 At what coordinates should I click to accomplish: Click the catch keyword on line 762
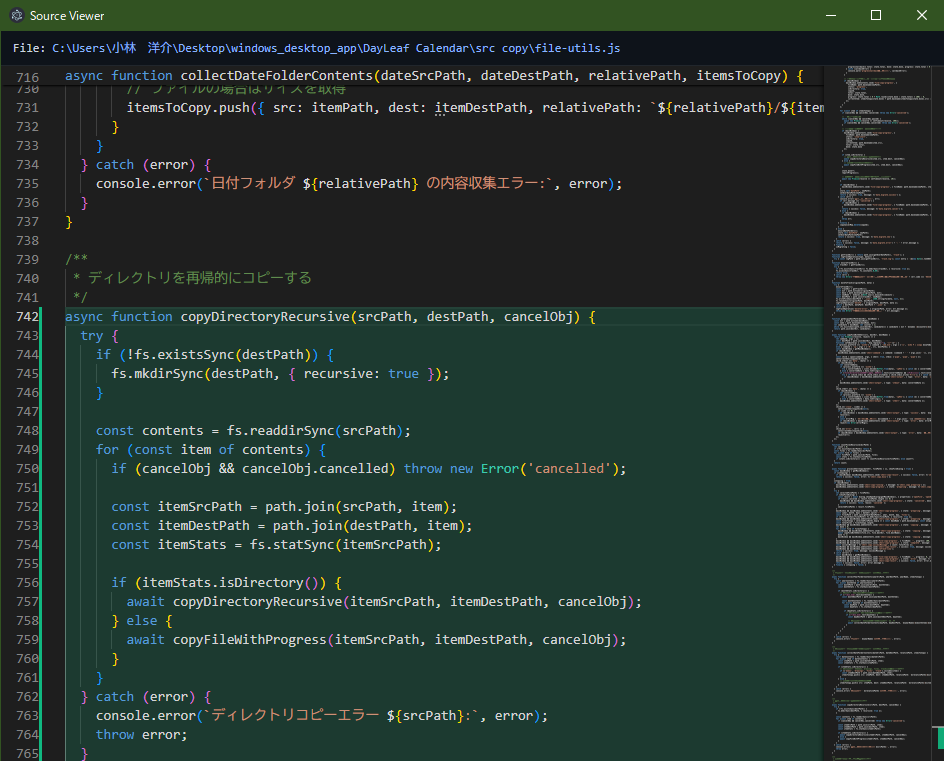(115, 696)
